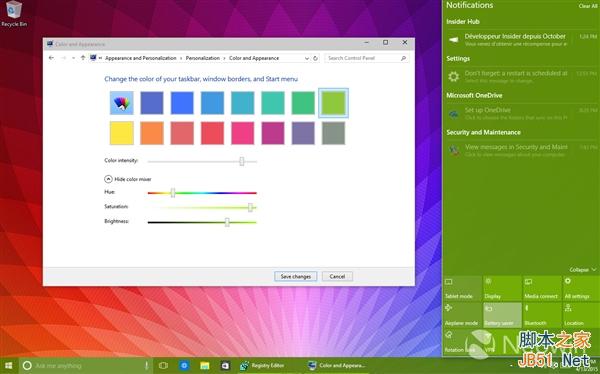Choose the gray color swatch

click(333, 133)
